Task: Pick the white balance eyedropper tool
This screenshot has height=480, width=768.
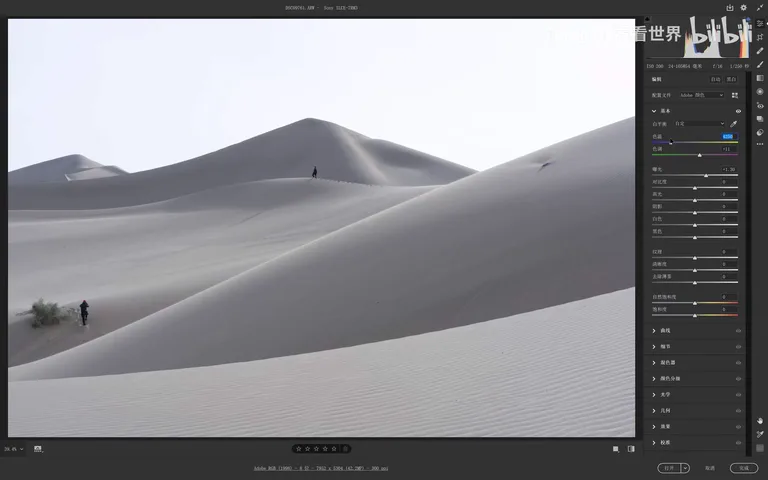Action: [x=733, y=124]
